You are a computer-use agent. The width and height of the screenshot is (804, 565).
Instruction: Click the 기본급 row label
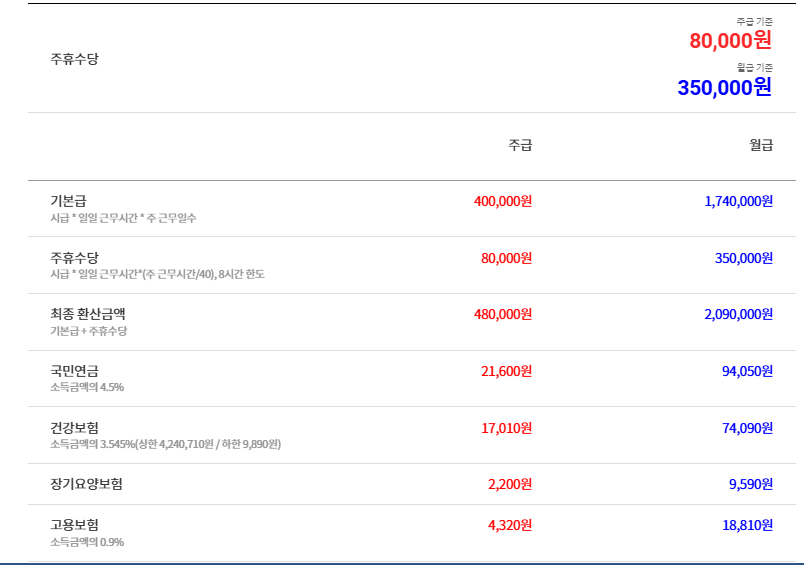click(x=68, y=200)
